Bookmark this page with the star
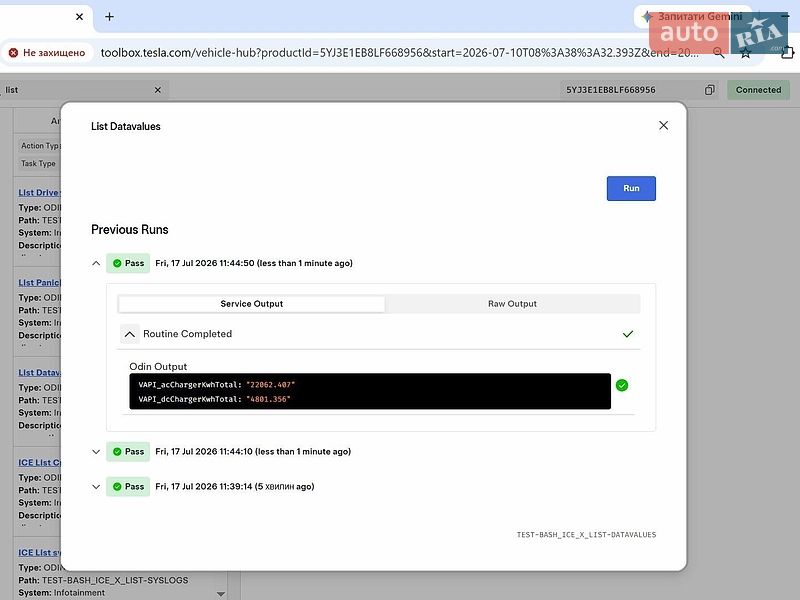800x600 pixels. click(x=745, y=53)
